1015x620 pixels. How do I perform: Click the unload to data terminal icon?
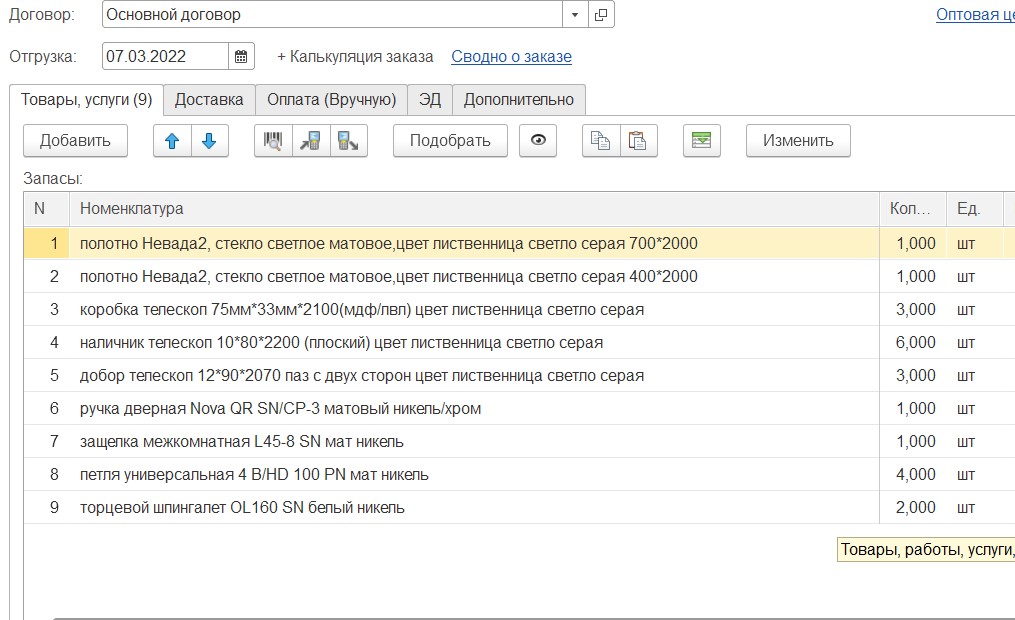coord(348,141)
